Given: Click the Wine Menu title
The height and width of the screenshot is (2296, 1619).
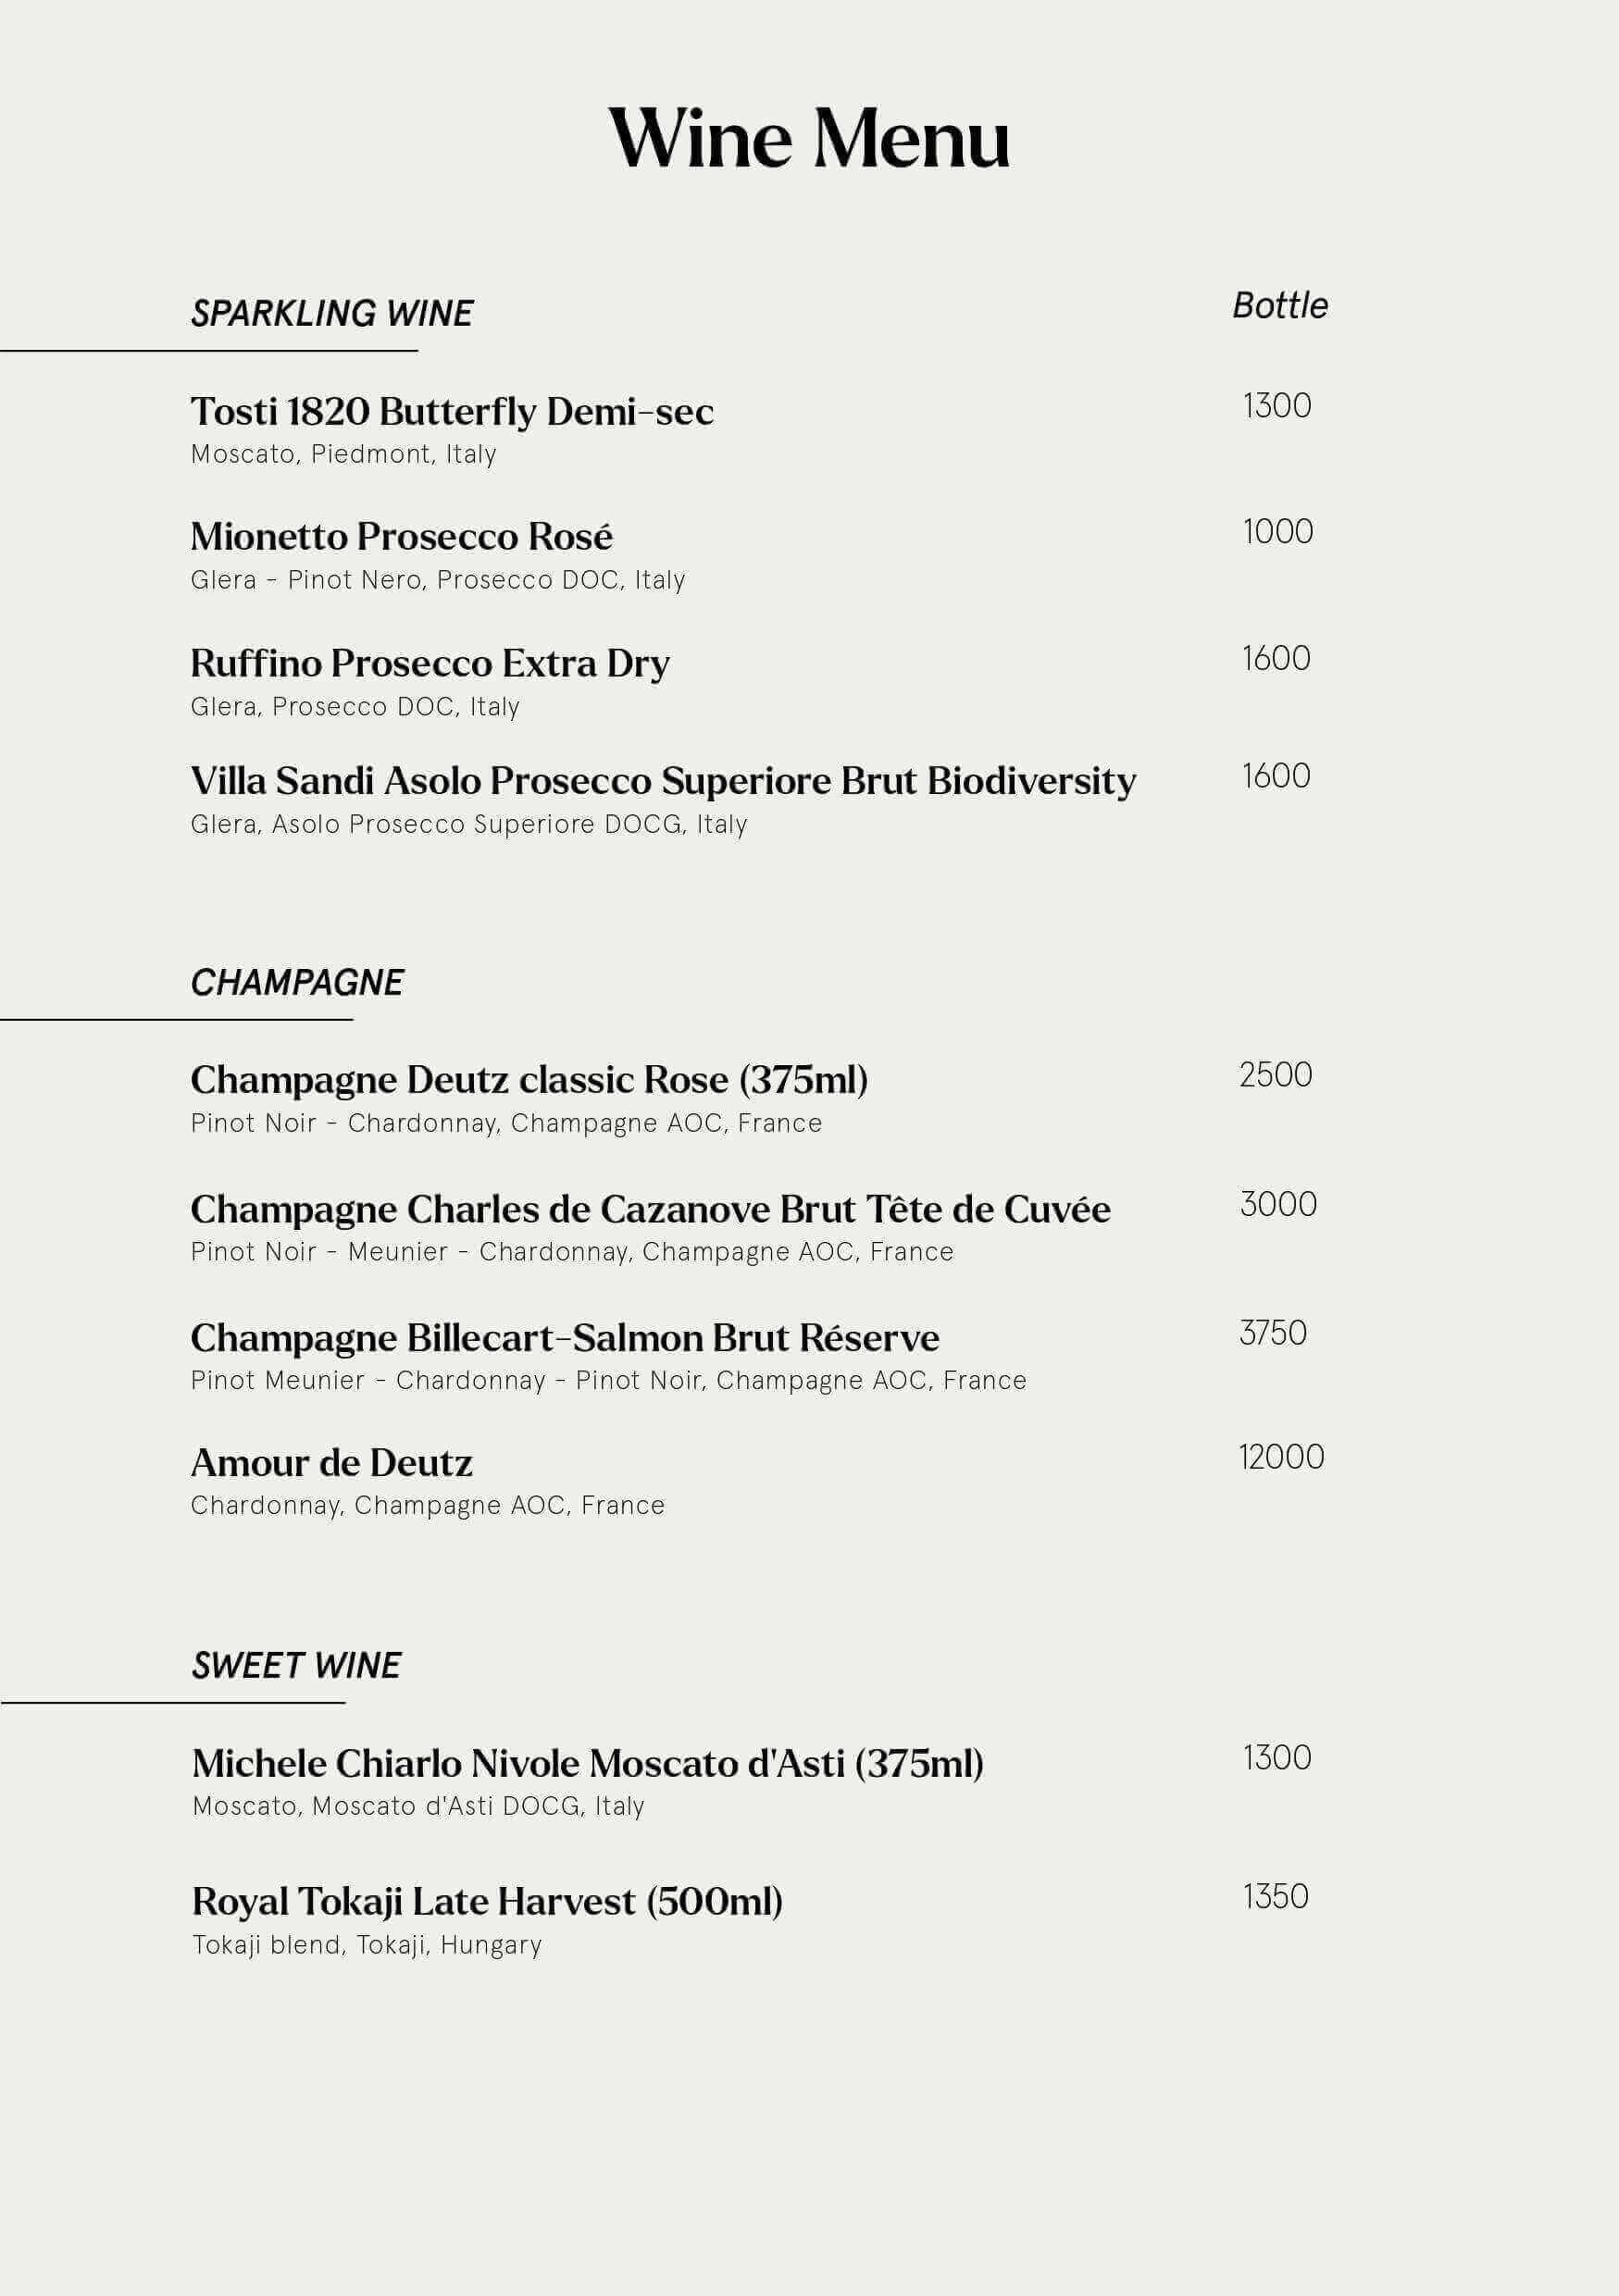Looking at the screenshot, I should coord(809,139).
